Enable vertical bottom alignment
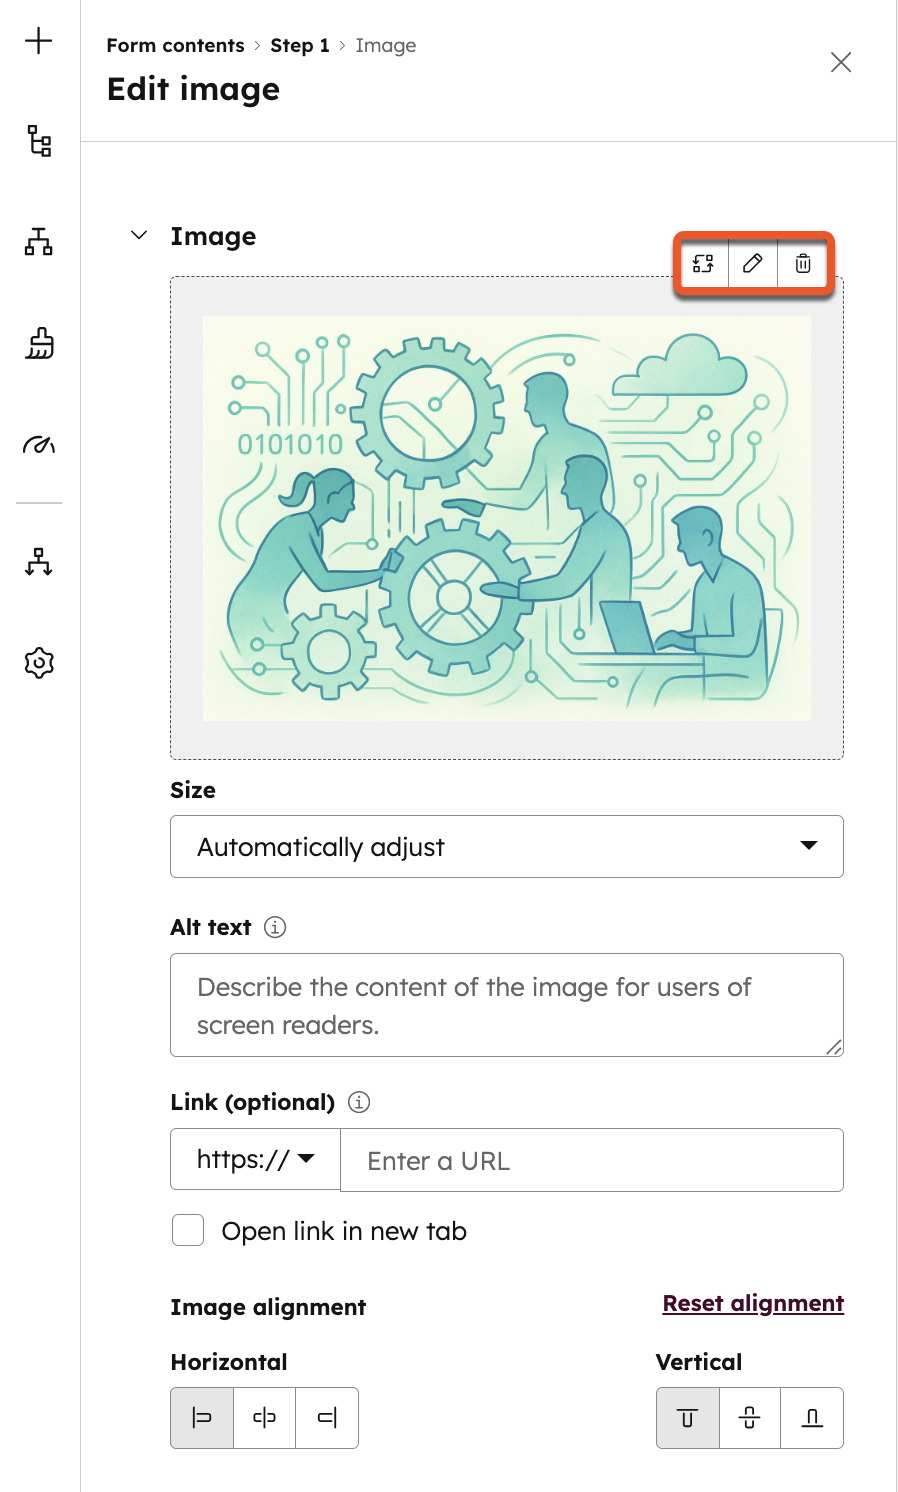Viewport: 898px width, 1492px height. (x=811, y=1417)
